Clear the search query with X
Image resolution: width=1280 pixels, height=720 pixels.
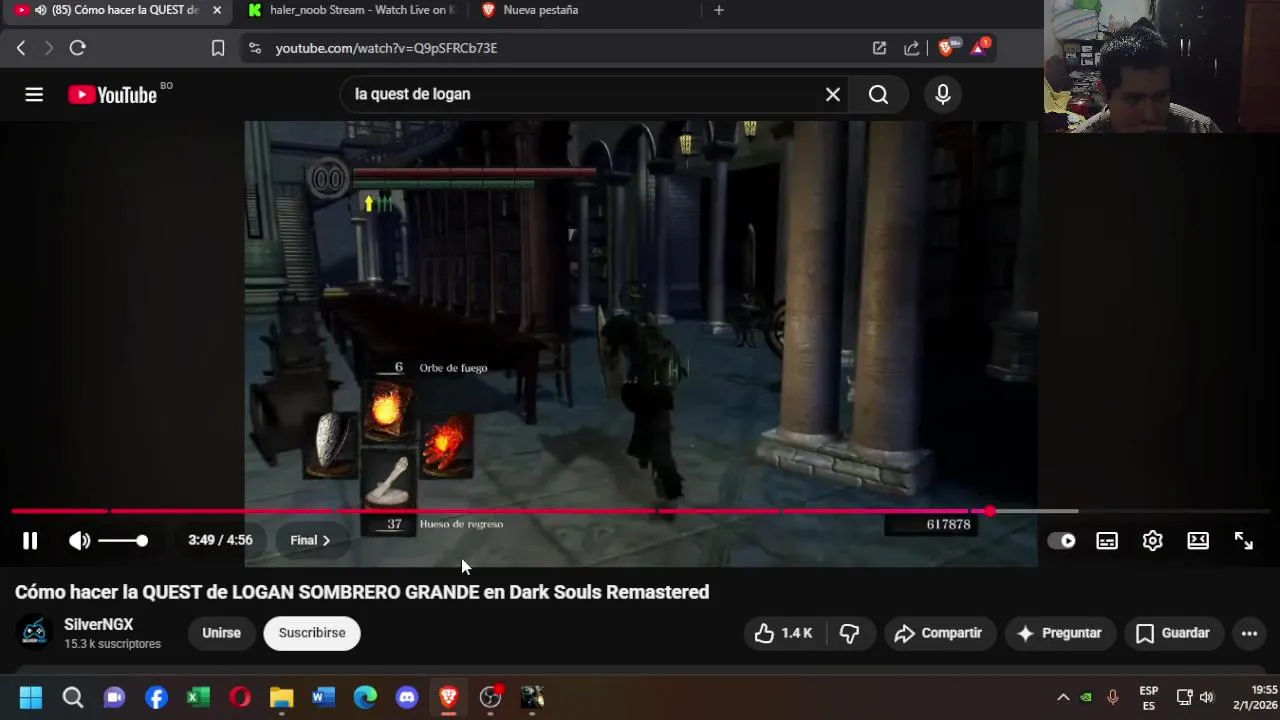(x=833, y=94)
